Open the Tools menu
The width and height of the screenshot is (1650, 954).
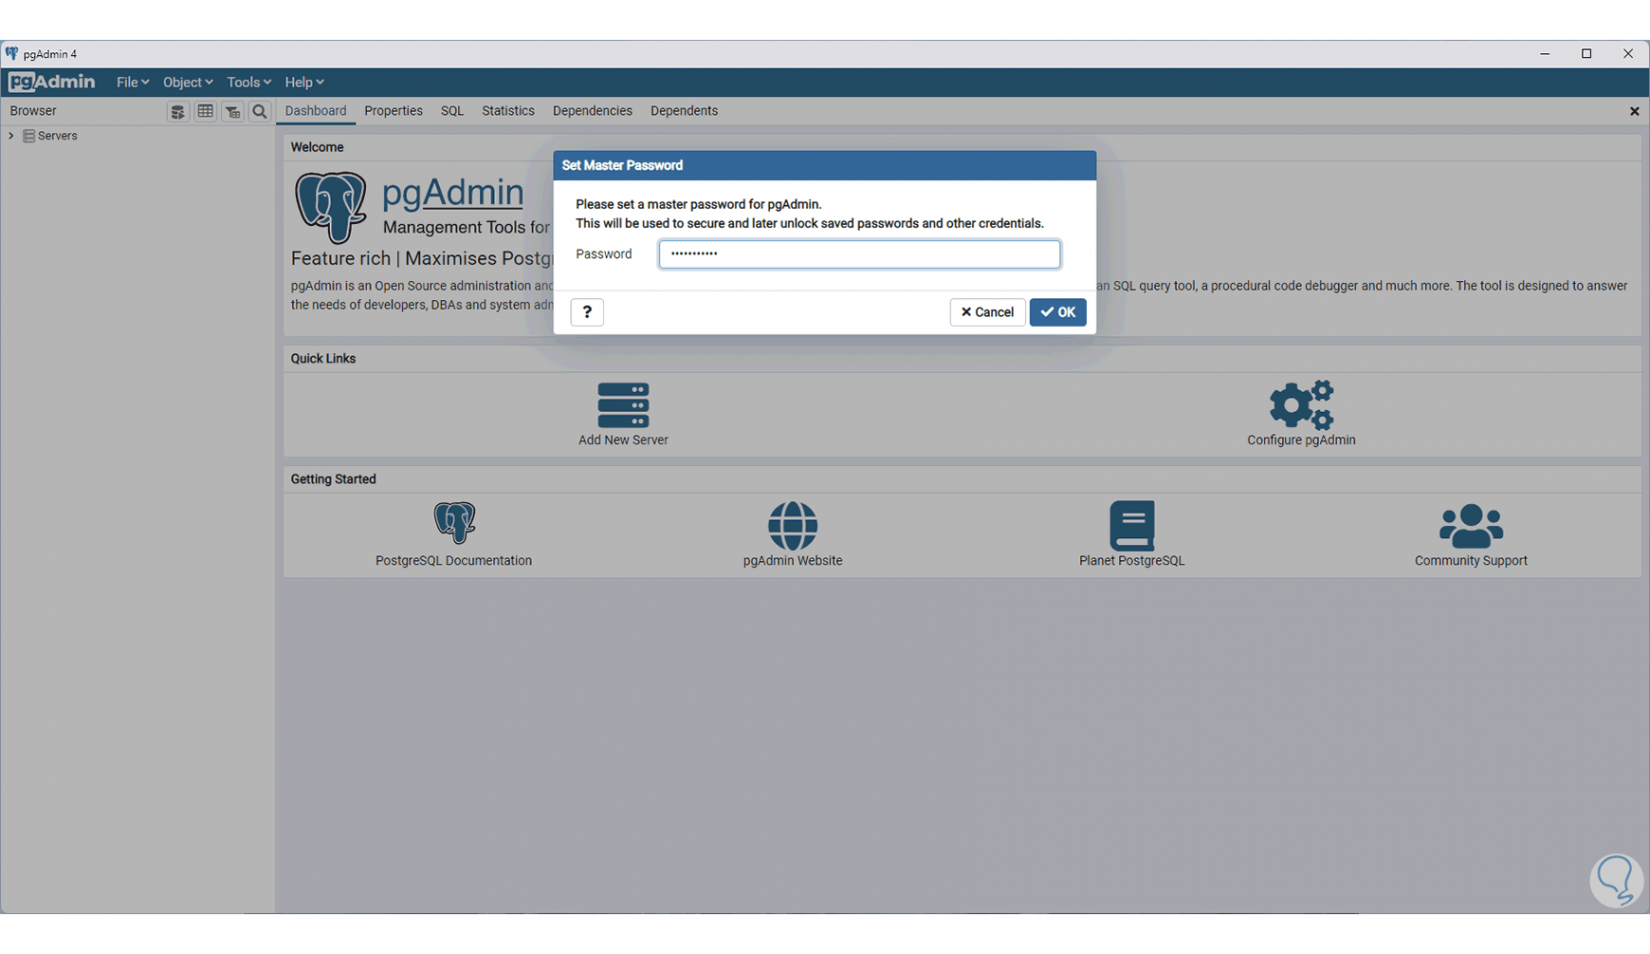[x=248, y=82]
